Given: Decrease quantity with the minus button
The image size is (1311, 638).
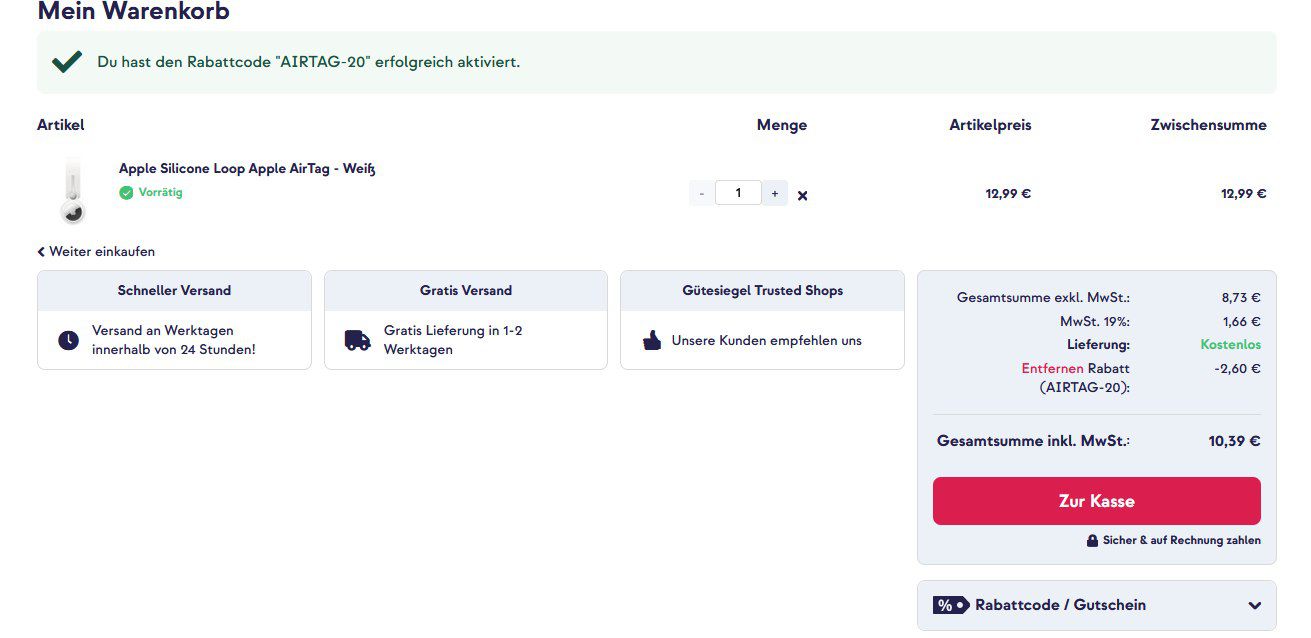Looking at the screenshot, I should click(x=702, y=193).
